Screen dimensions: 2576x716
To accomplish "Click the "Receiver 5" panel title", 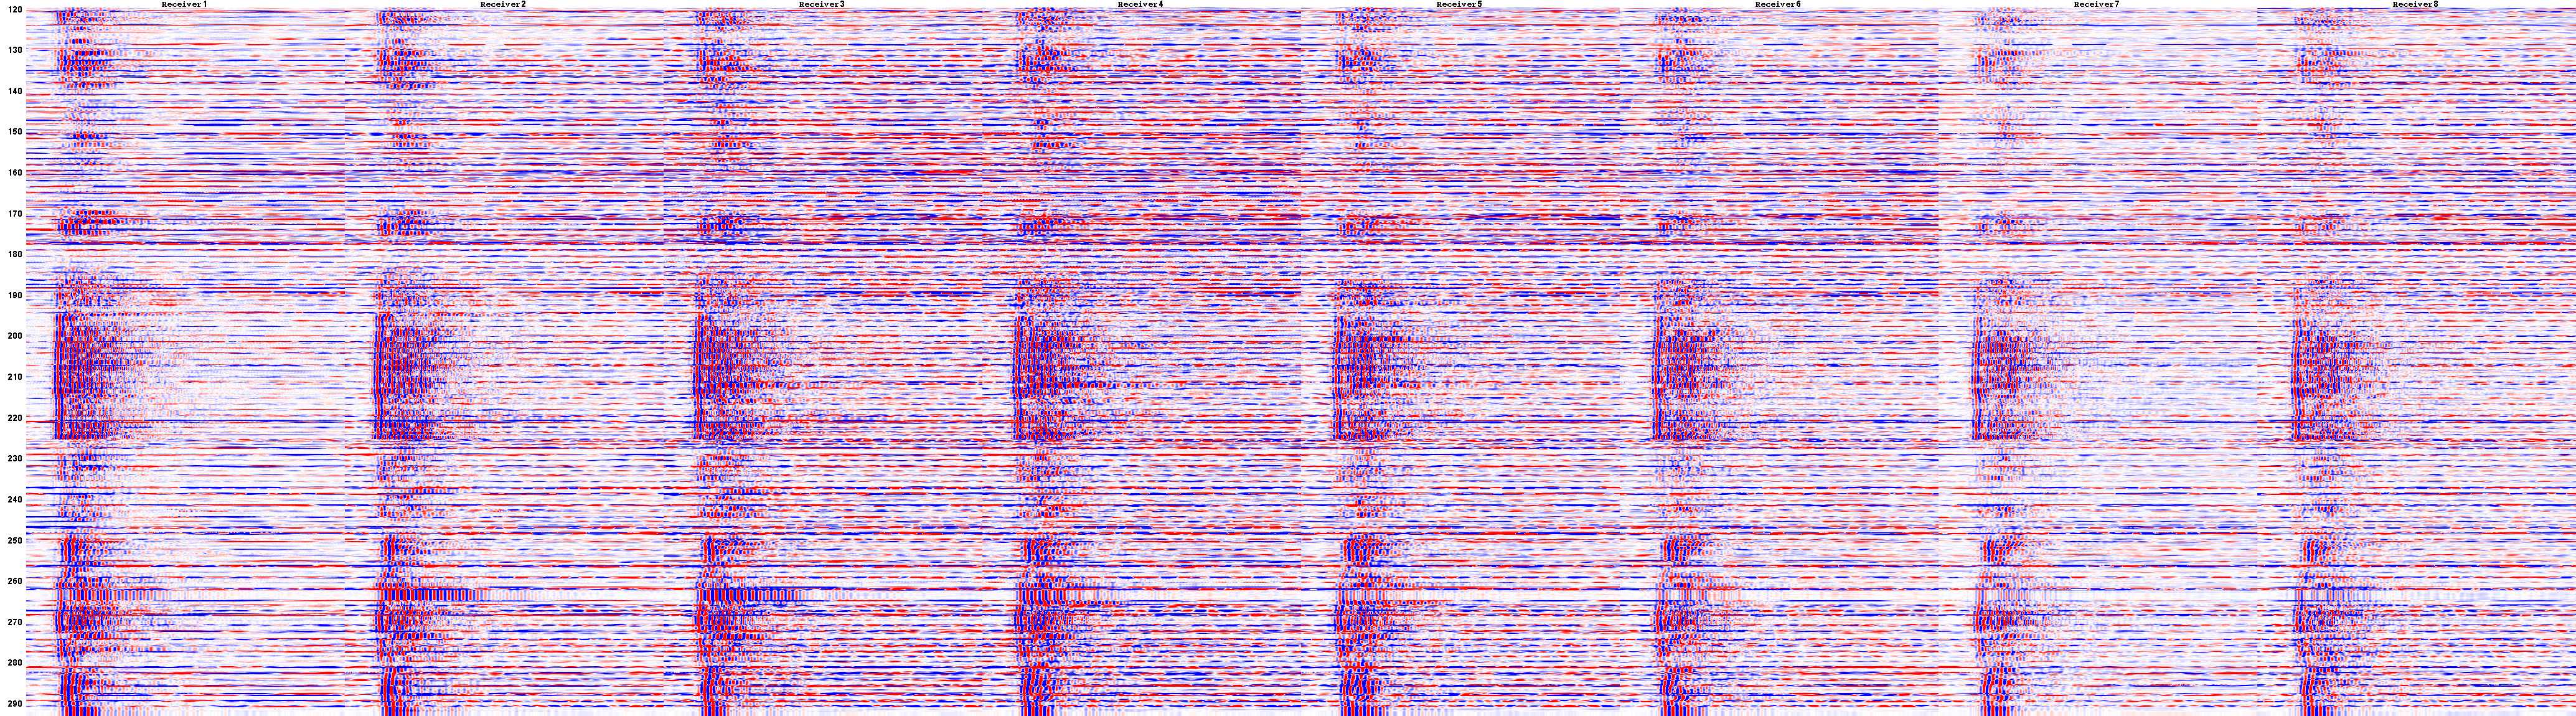I will (x=1459, y=4).
